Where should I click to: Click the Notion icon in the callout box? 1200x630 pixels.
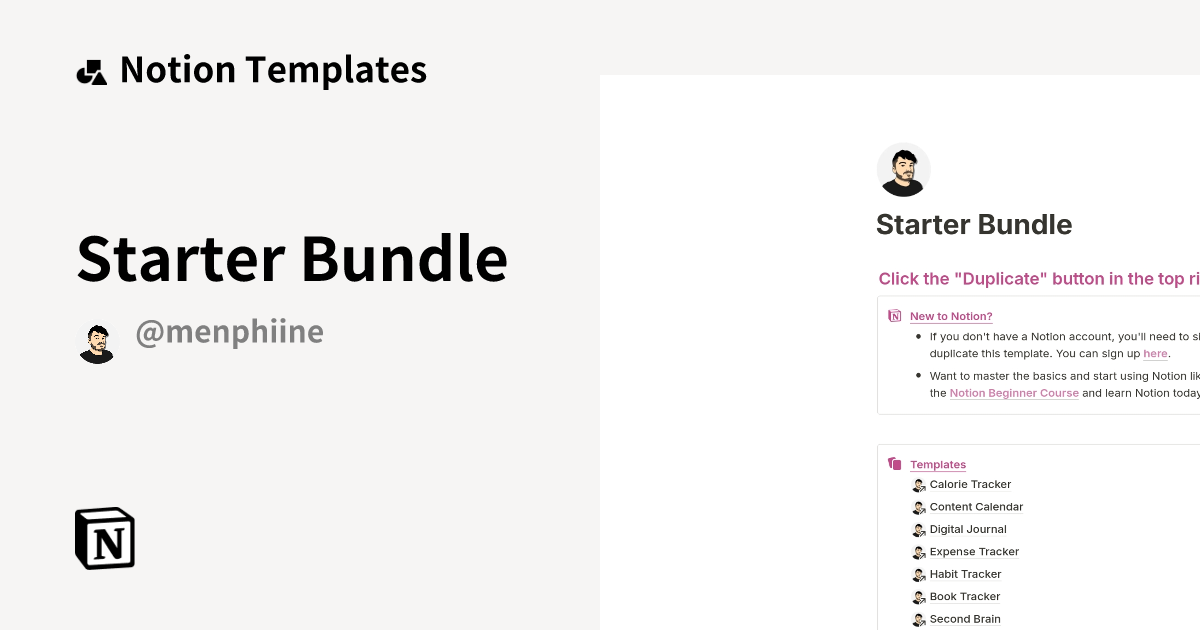coord(894,314)
